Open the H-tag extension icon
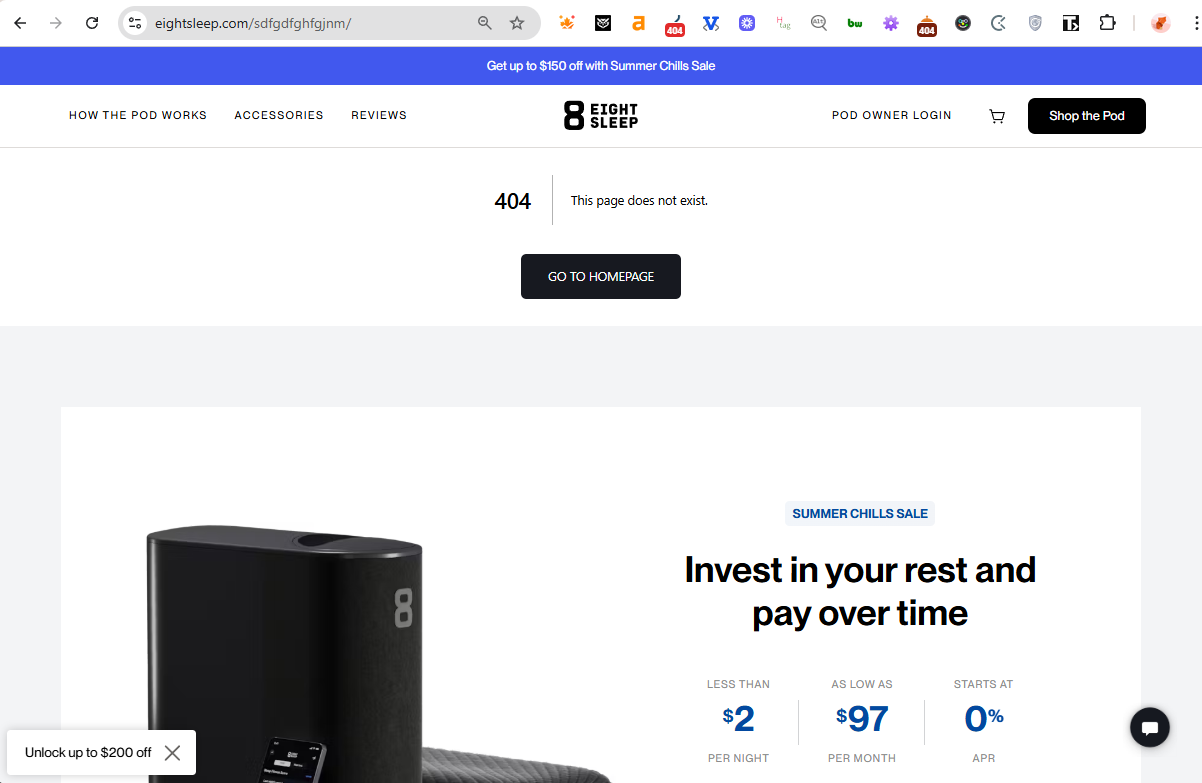1202x783 pixels. coord(783,23)
